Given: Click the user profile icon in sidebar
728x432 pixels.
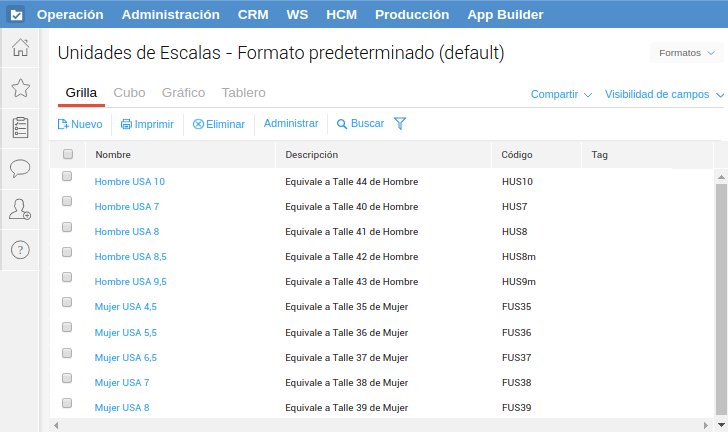Looking at the screenshot, I should click(19, 209).
